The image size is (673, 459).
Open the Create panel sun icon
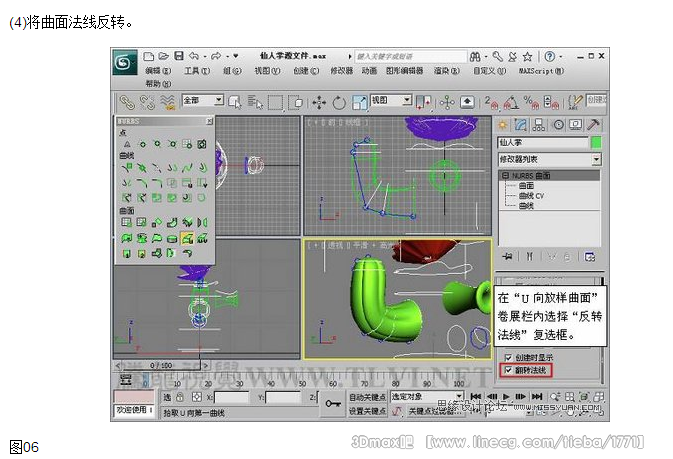tap(502, 125)
